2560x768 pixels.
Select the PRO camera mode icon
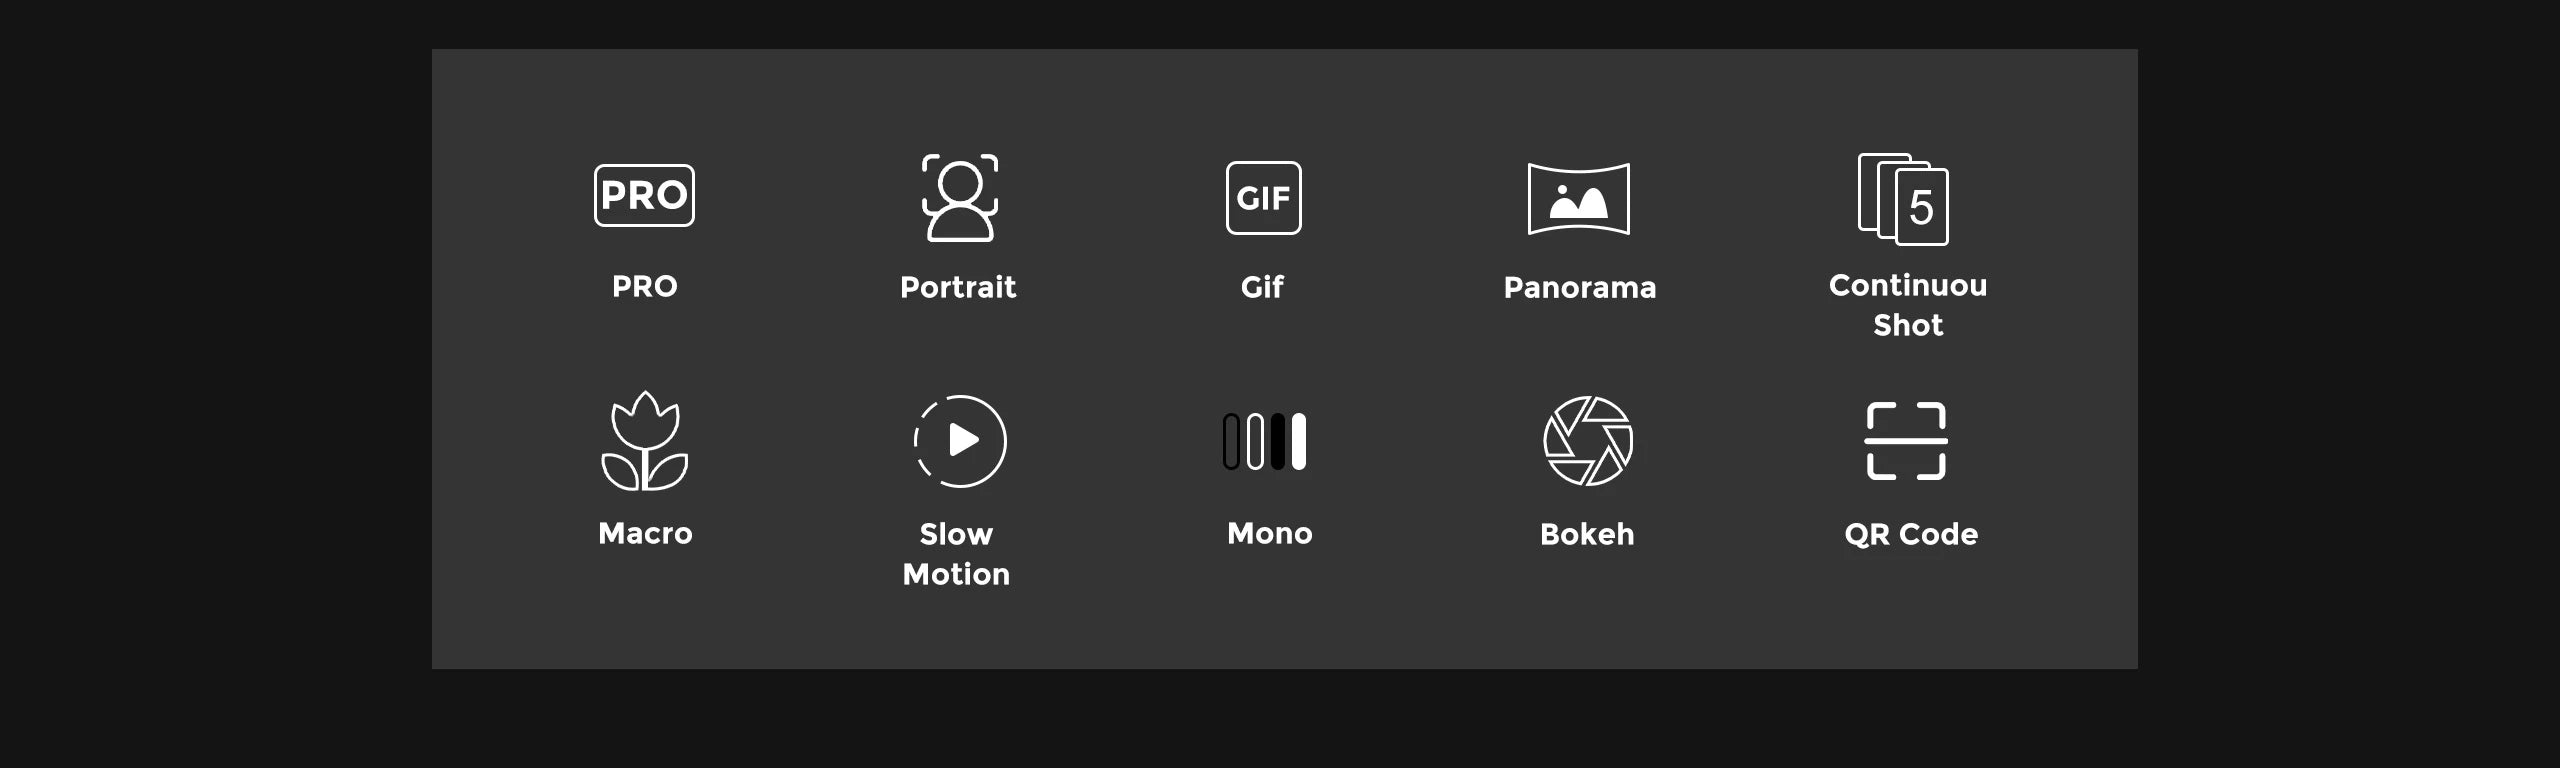point(644,196)
